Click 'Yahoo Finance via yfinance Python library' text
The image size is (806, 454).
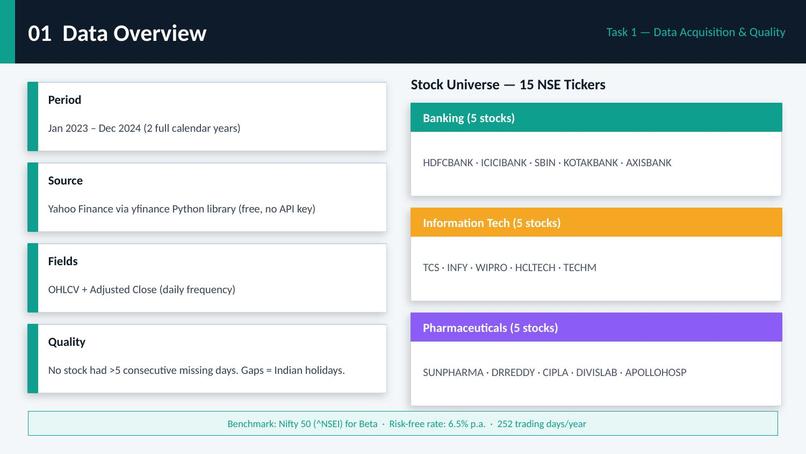[x=141, y=209]
